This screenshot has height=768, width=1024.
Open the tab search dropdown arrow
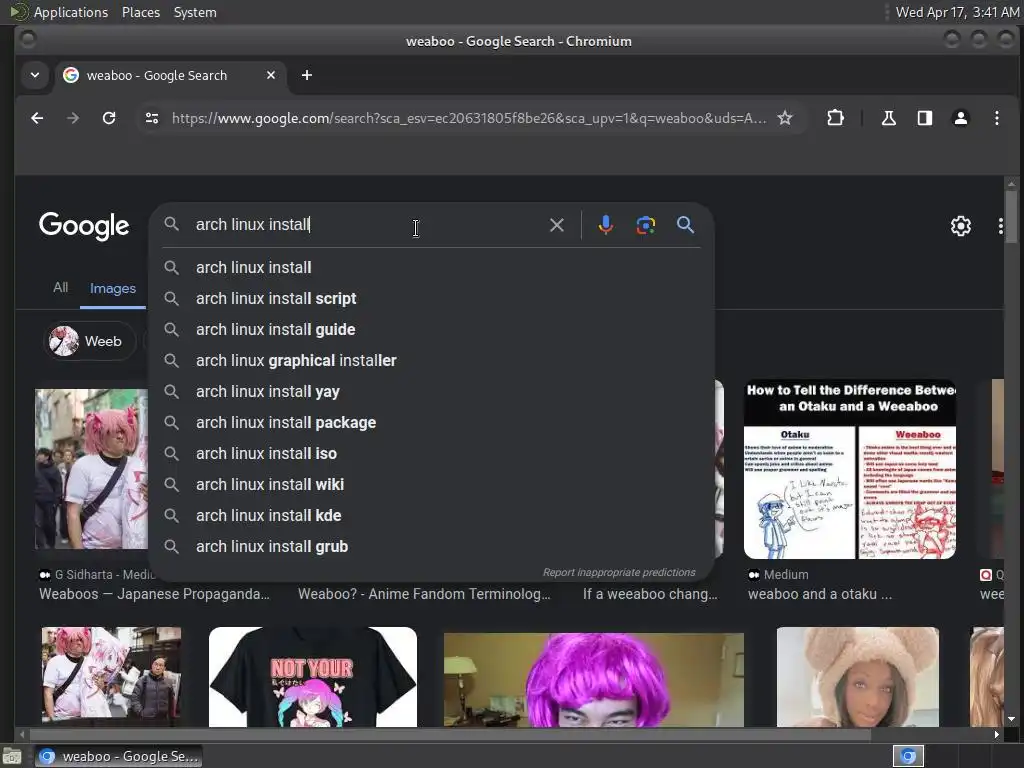pyautogui.click(x=35, y=75)
